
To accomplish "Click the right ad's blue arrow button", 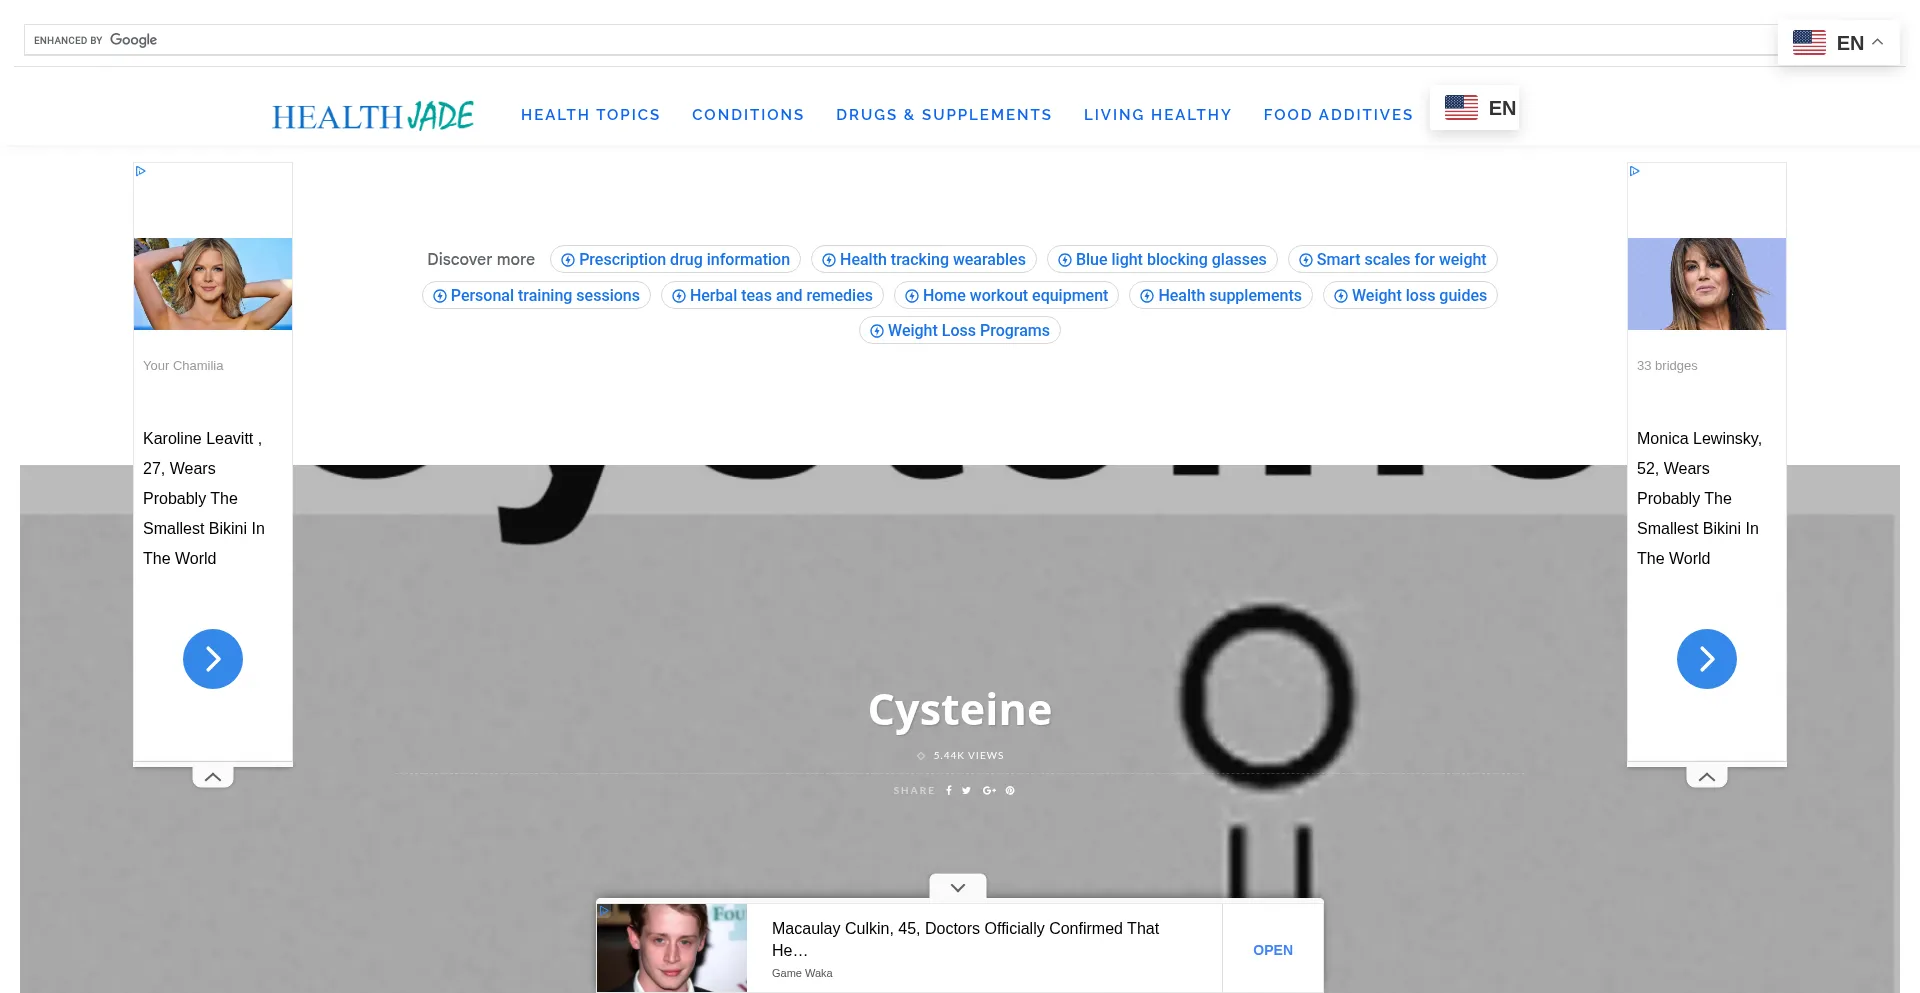I will click(x=1706, y=659).
